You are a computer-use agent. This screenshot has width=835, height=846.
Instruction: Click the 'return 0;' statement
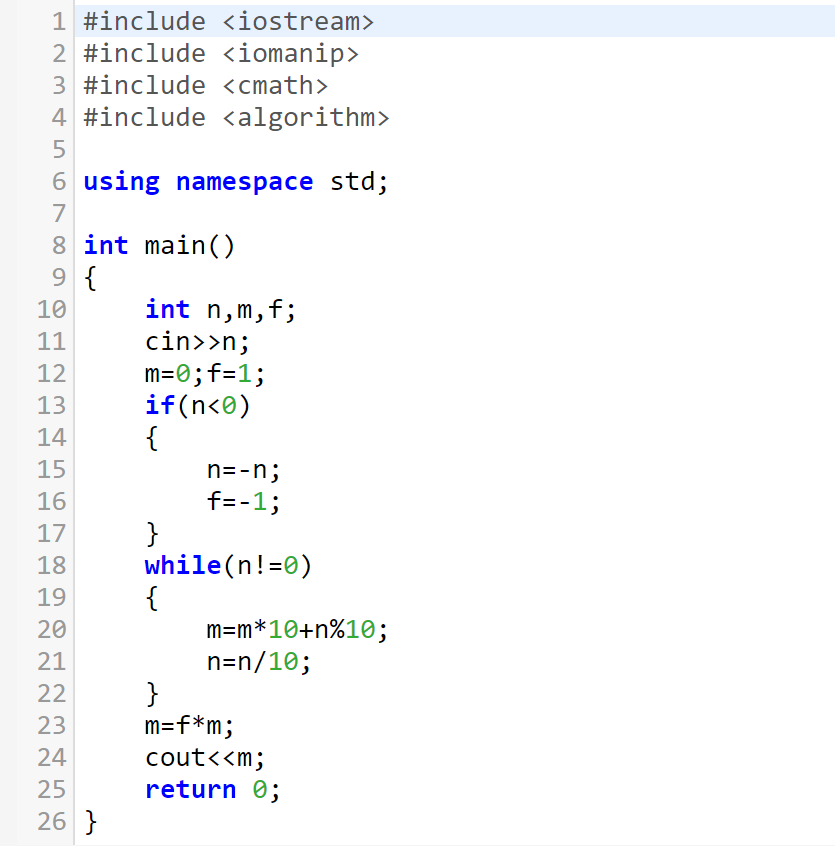click(x=213, y=790)
